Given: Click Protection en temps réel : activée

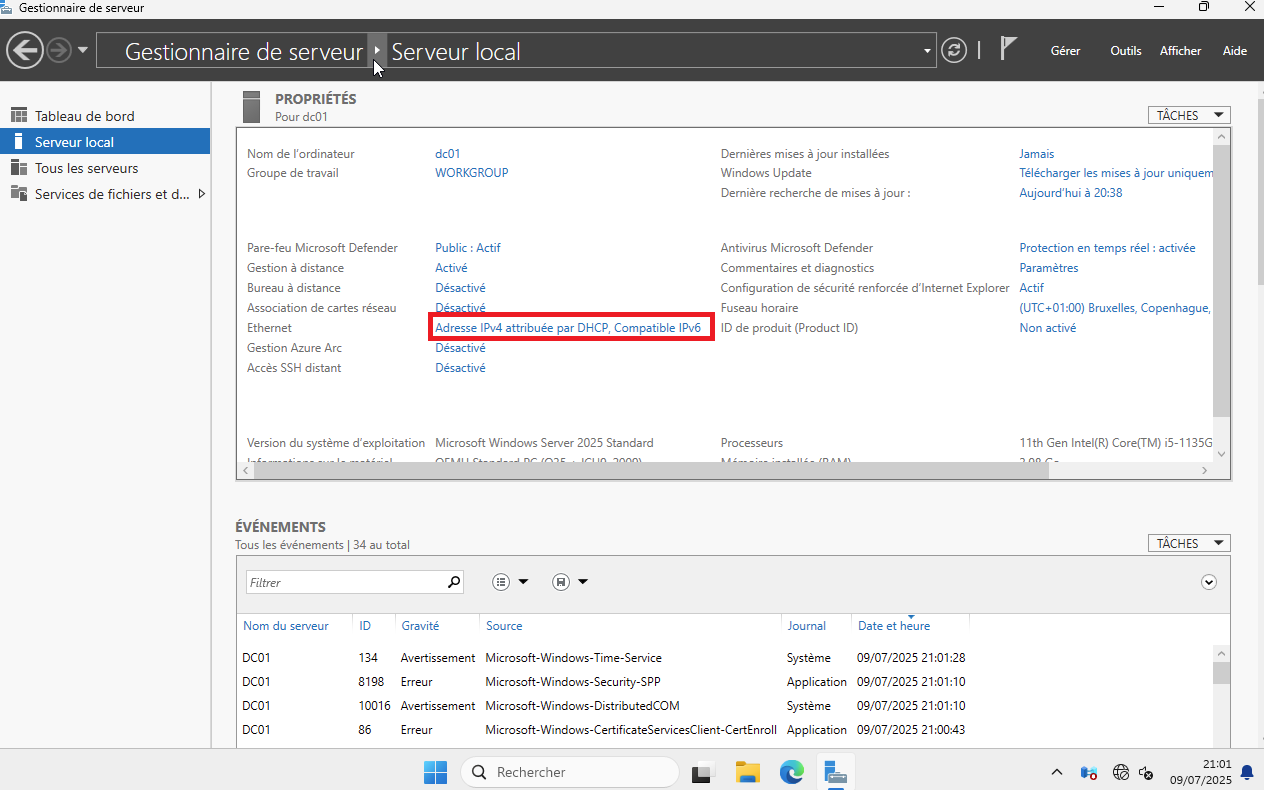Looking at the screenshot, I should click(1107, 248).
